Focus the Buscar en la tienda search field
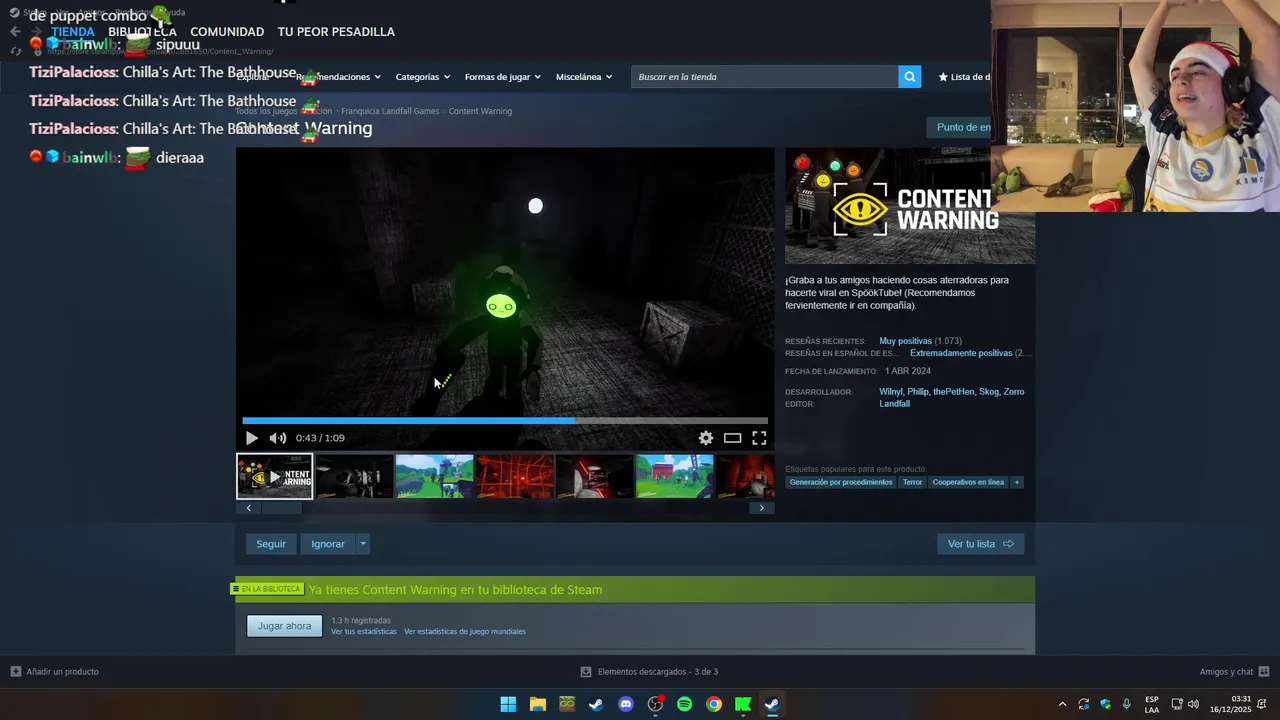Image resolution: width=1280 pixels, height=720 pixels. [764, 77]
